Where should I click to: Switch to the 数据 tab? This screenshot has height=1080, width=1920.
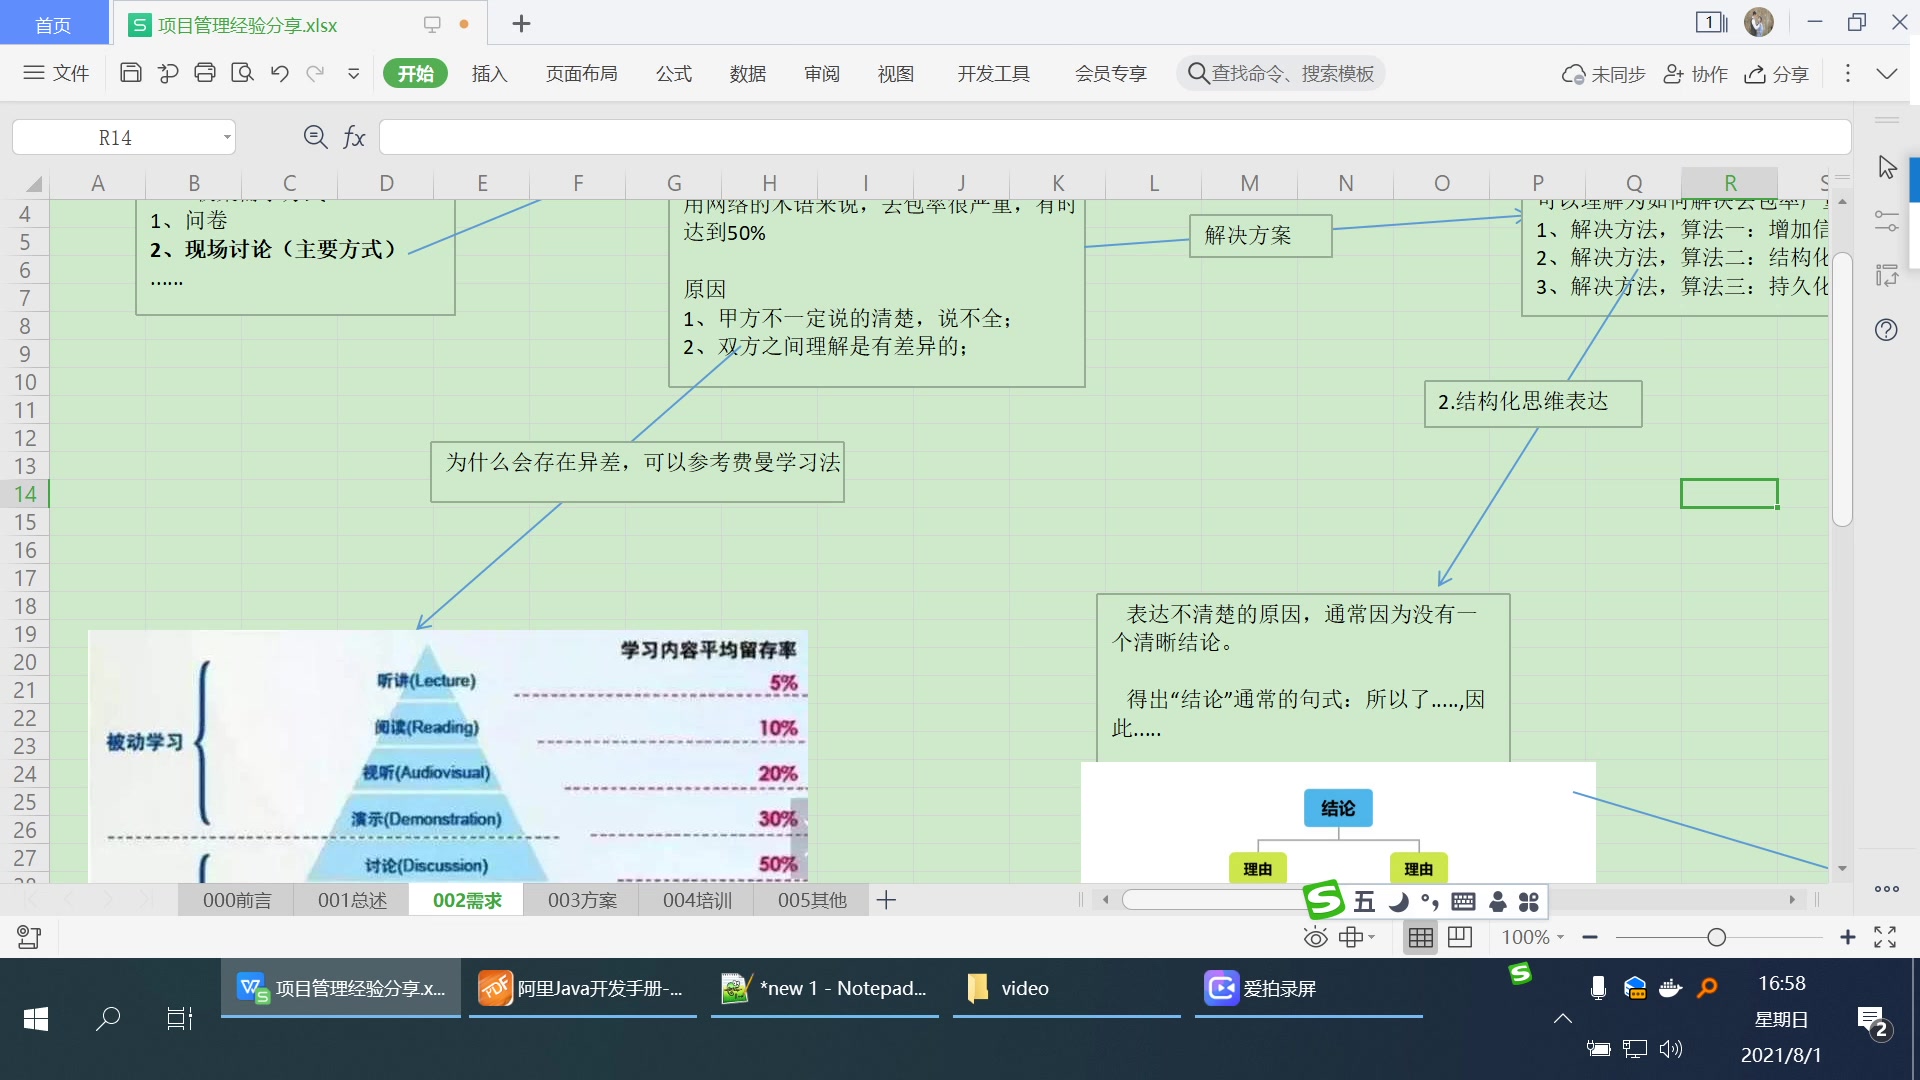pos(748,73)
